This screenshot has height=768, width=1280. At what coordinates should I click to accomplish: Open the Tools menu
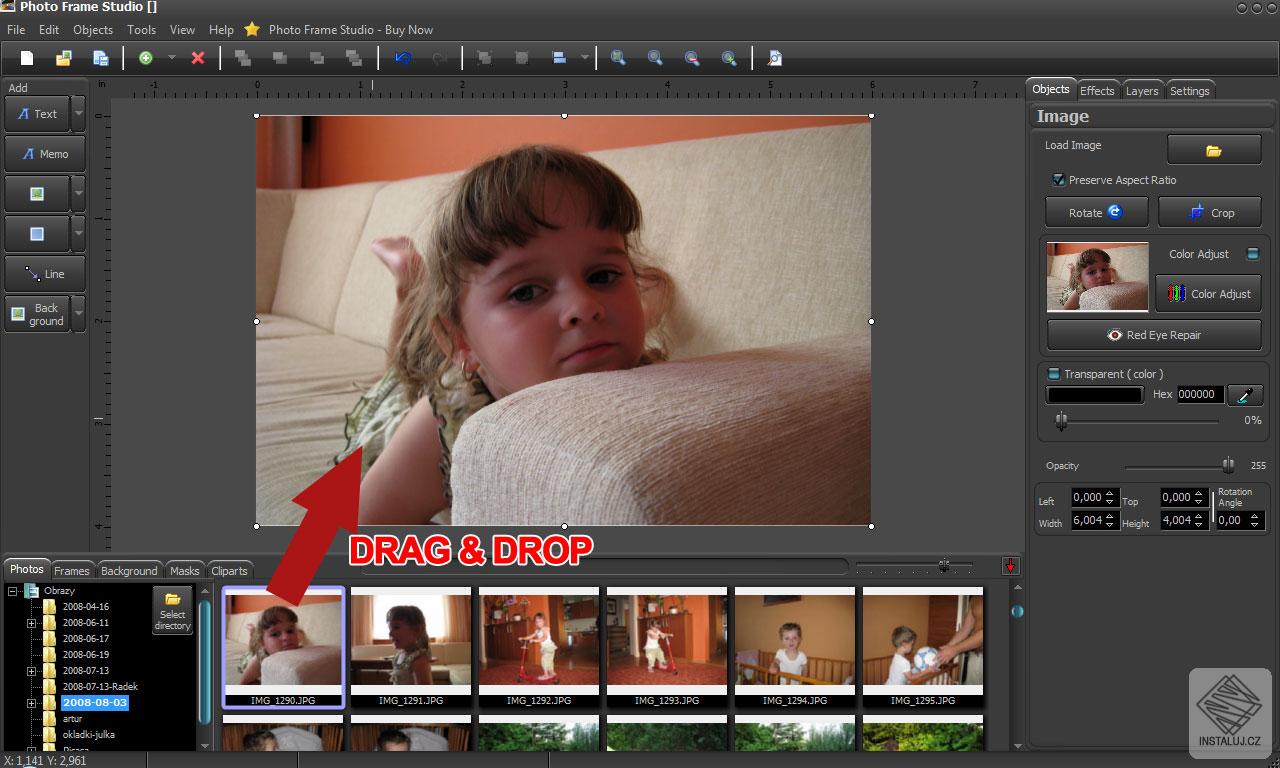coord(141,30)
